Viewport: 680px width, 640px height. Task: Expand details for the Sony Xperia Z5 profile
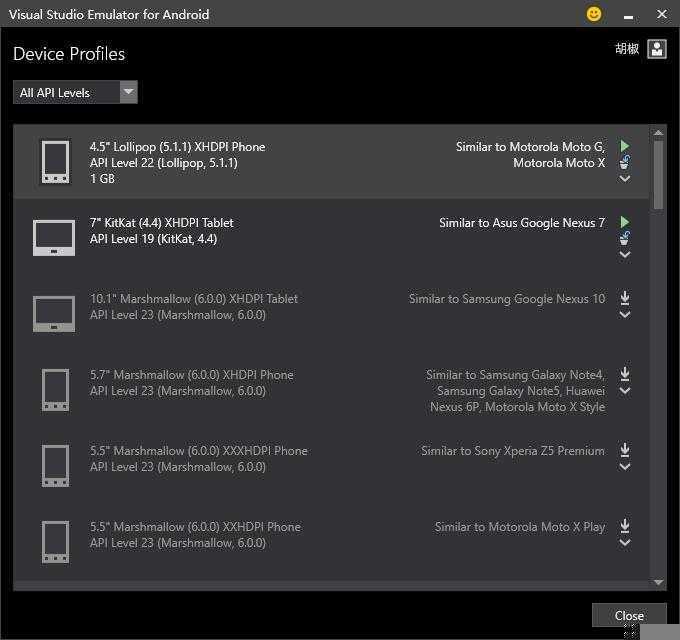[625, 467]
